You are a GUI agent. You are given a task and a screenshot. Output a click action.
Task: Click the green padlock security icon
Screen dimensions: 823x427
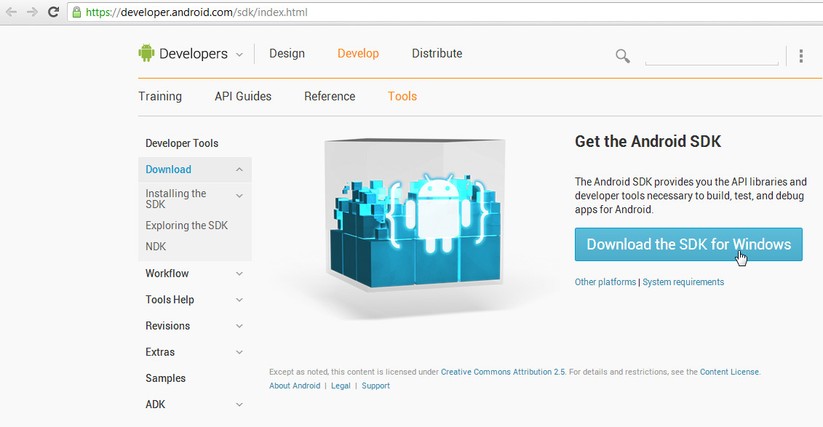[77, 12]
